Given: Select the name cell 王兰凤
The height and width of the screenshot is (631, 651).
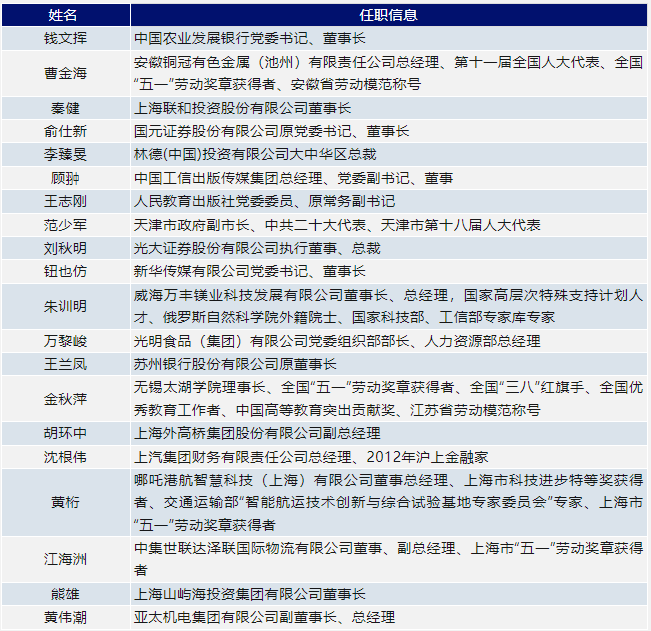Looking at the screenshot, I should click(x=66, y=364).
